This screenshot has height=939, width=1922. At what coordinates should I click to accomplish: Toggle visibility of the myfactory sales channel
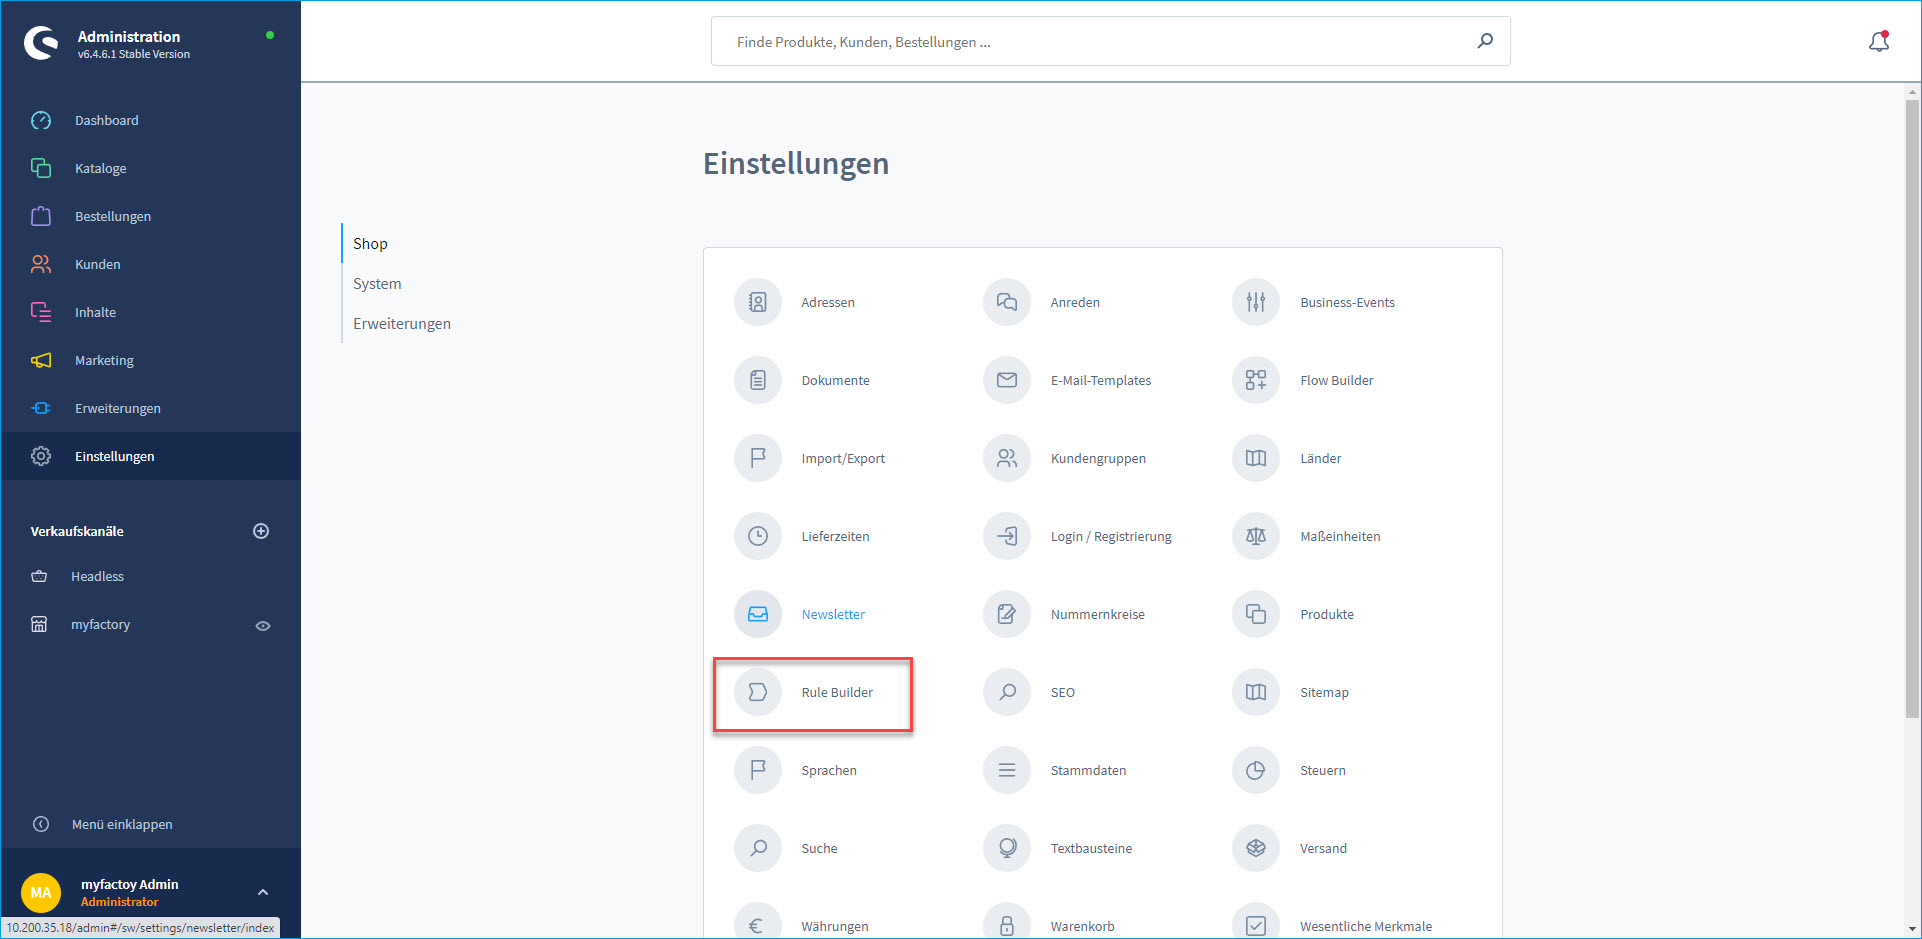[262, 625]
